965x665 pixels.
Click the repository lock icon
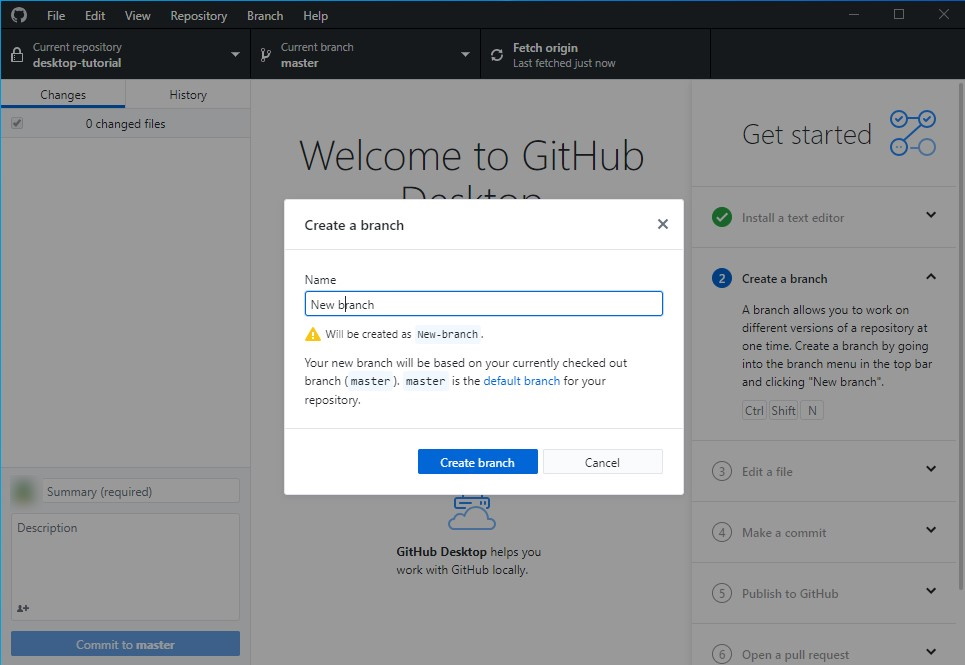coord(17,54)
